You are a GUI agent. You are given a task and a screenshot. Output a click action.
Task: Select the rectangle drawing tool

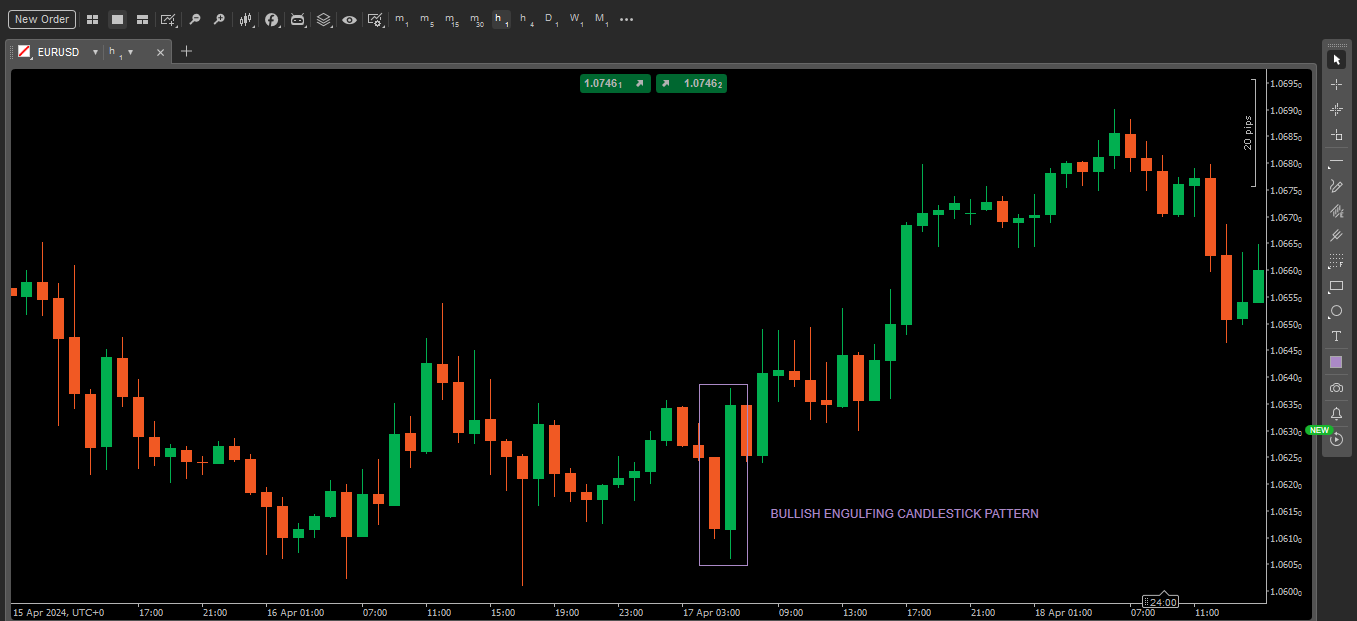[1336, 287]
